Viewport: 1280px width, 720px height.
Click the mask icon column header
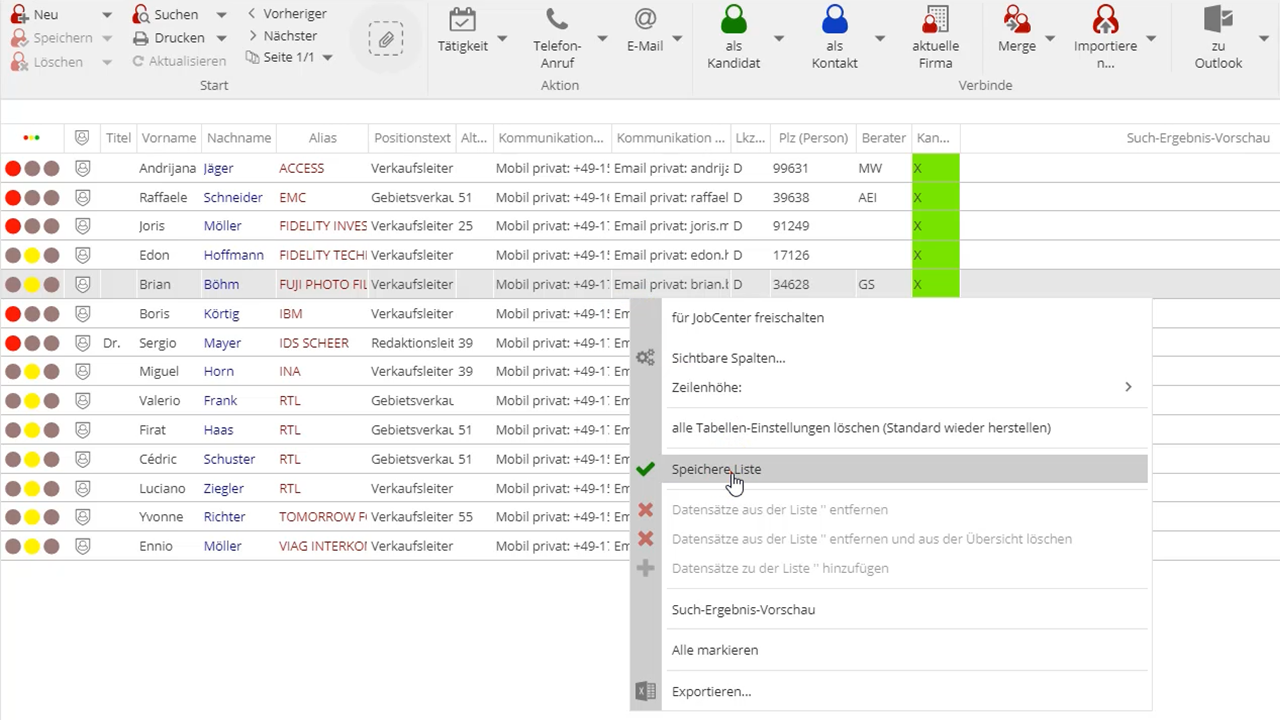click(x=83, y=138)
